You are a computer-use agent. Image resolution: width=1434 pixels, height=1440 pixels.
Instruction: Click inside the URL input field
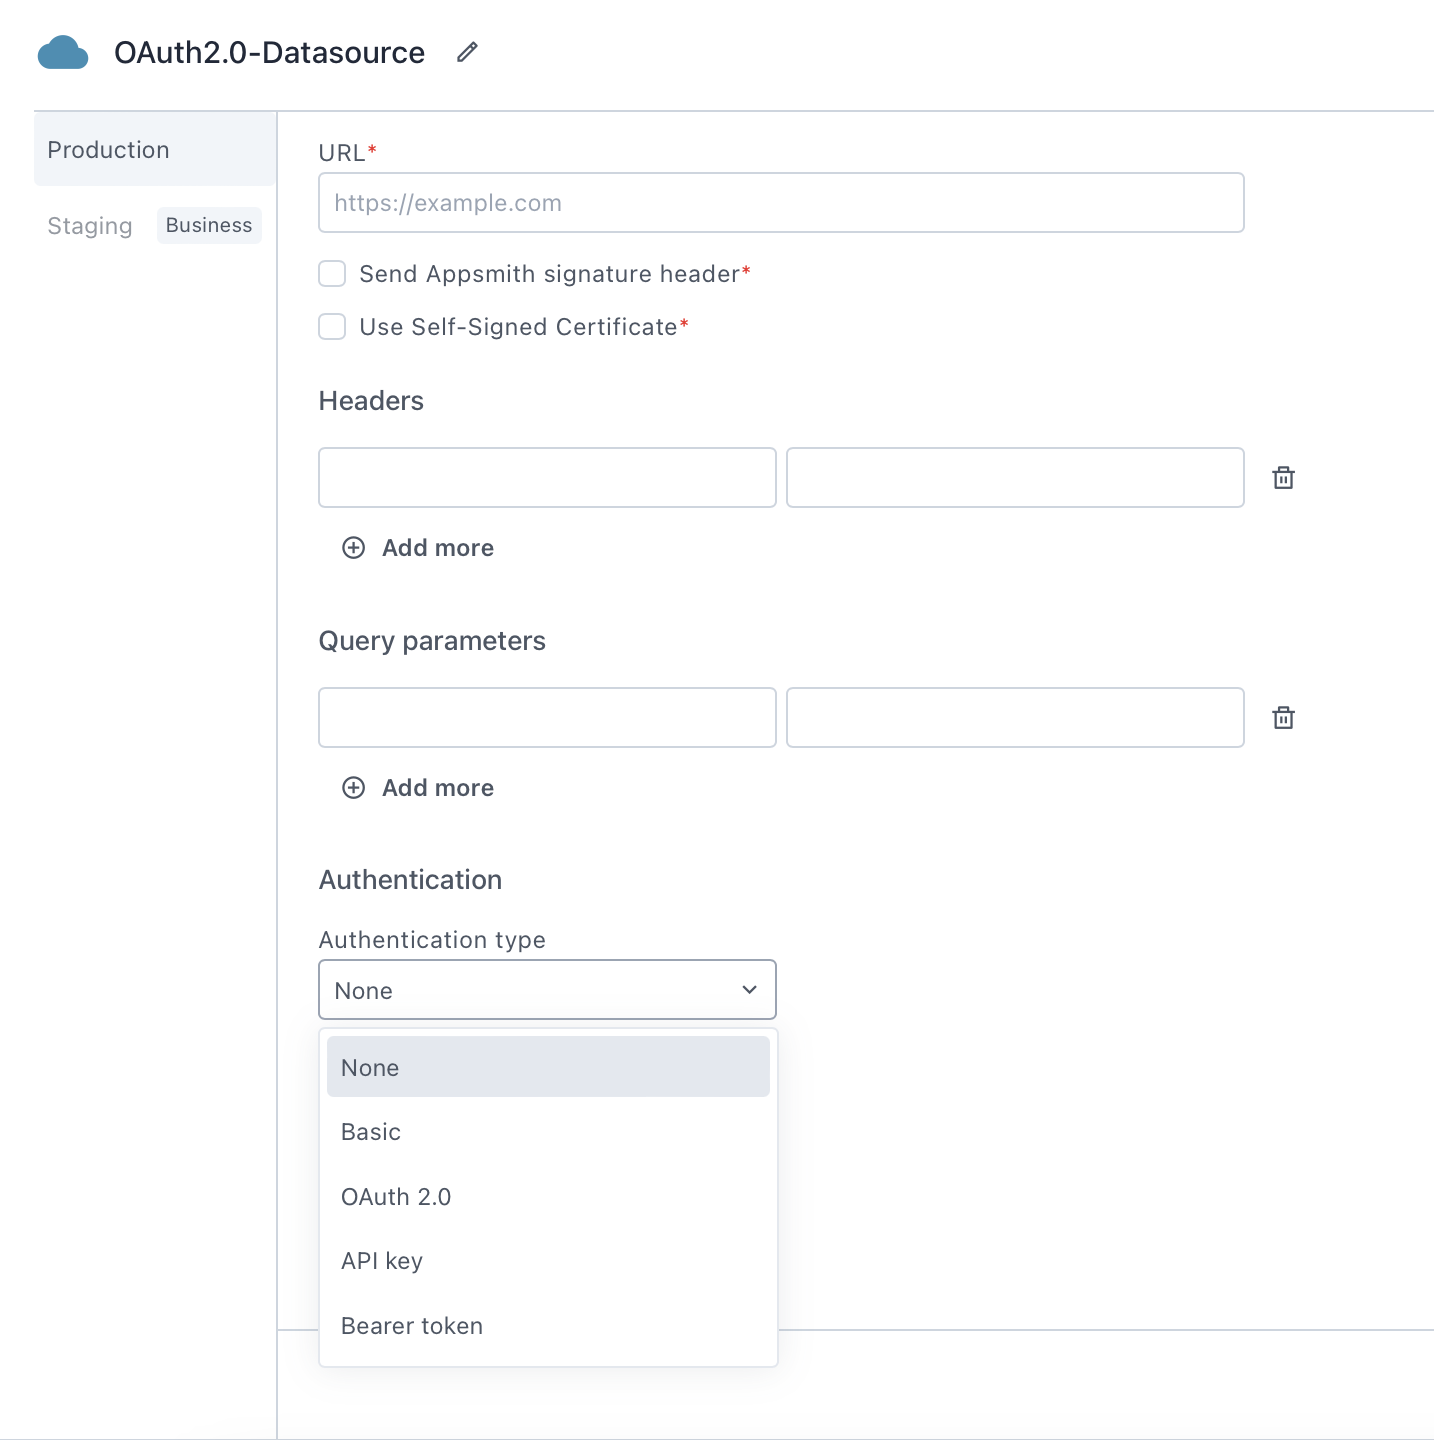pyautogui.click(x=780, y=202)
